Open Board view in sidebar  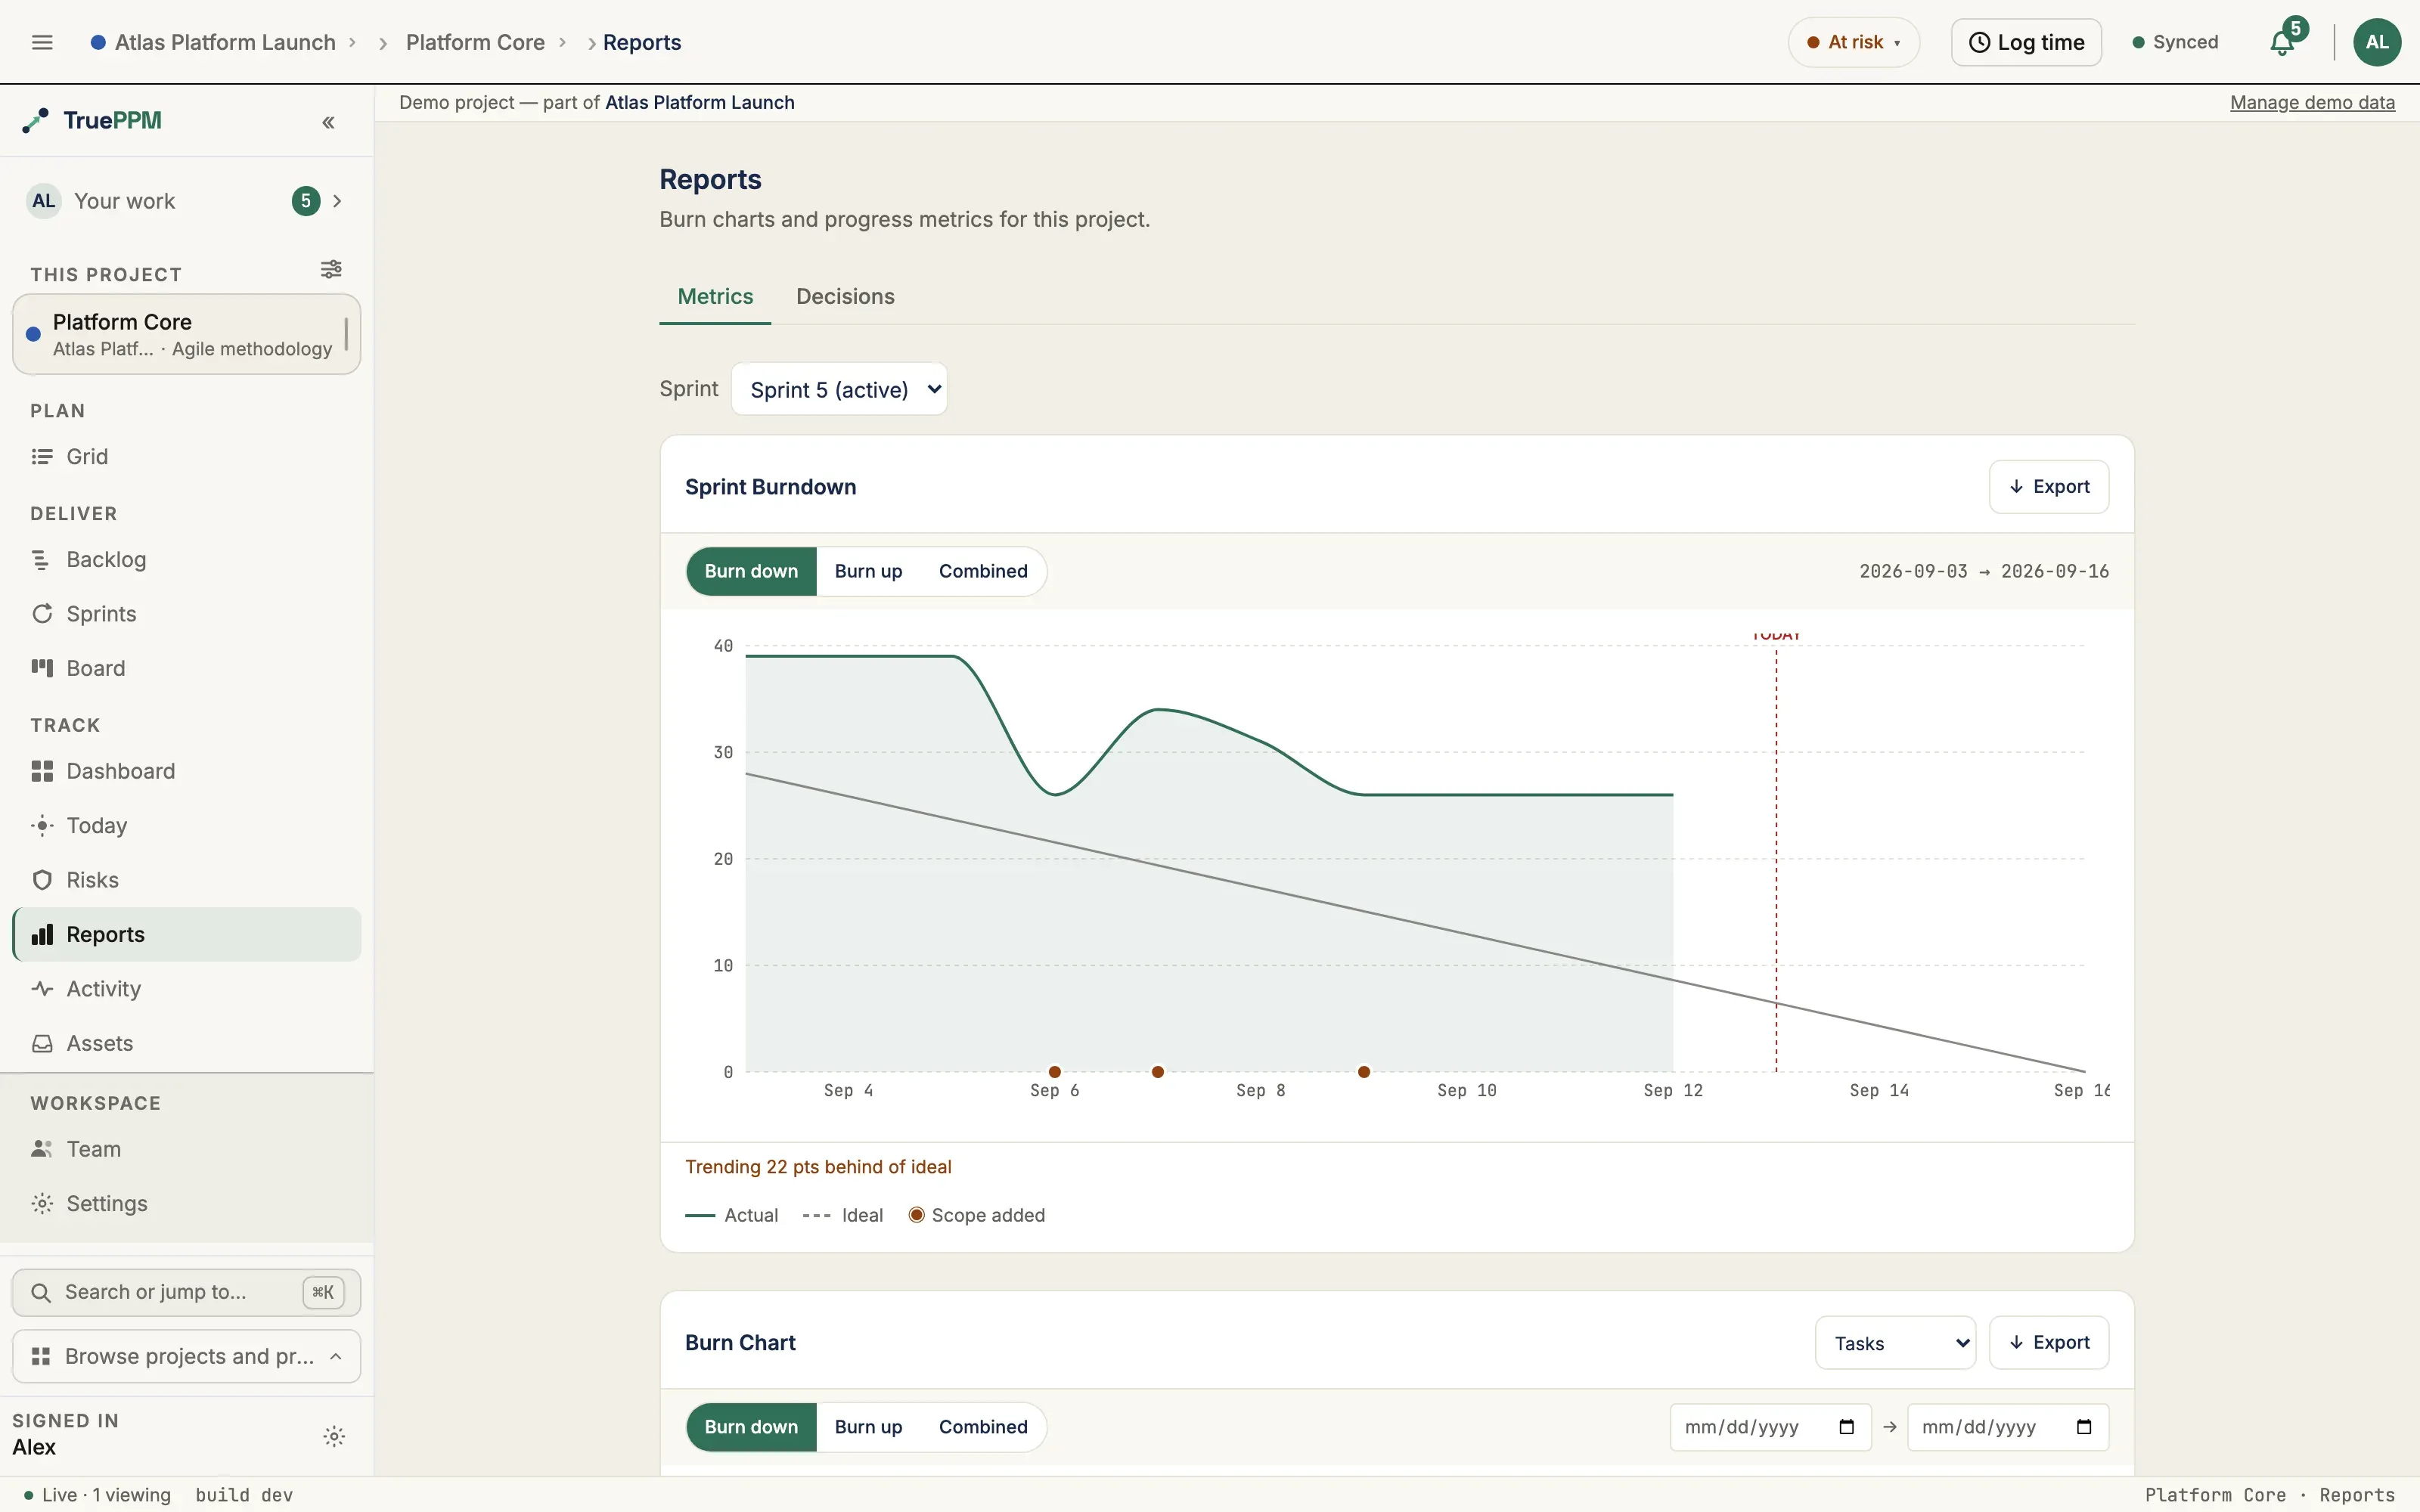point(187,668)
